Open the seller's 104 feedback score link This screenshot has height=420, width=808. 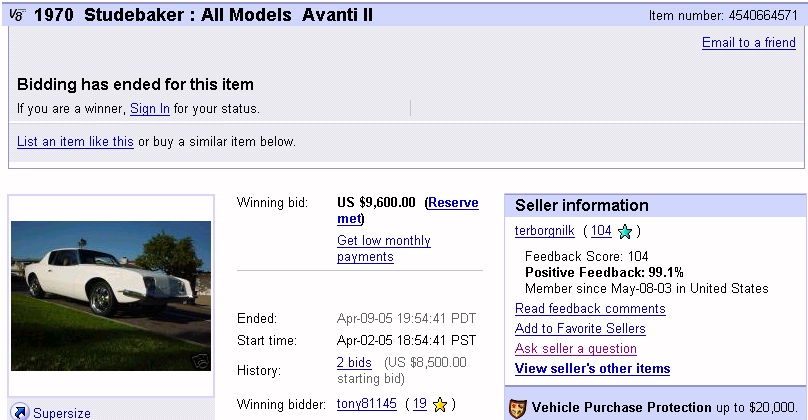[601, 231]
